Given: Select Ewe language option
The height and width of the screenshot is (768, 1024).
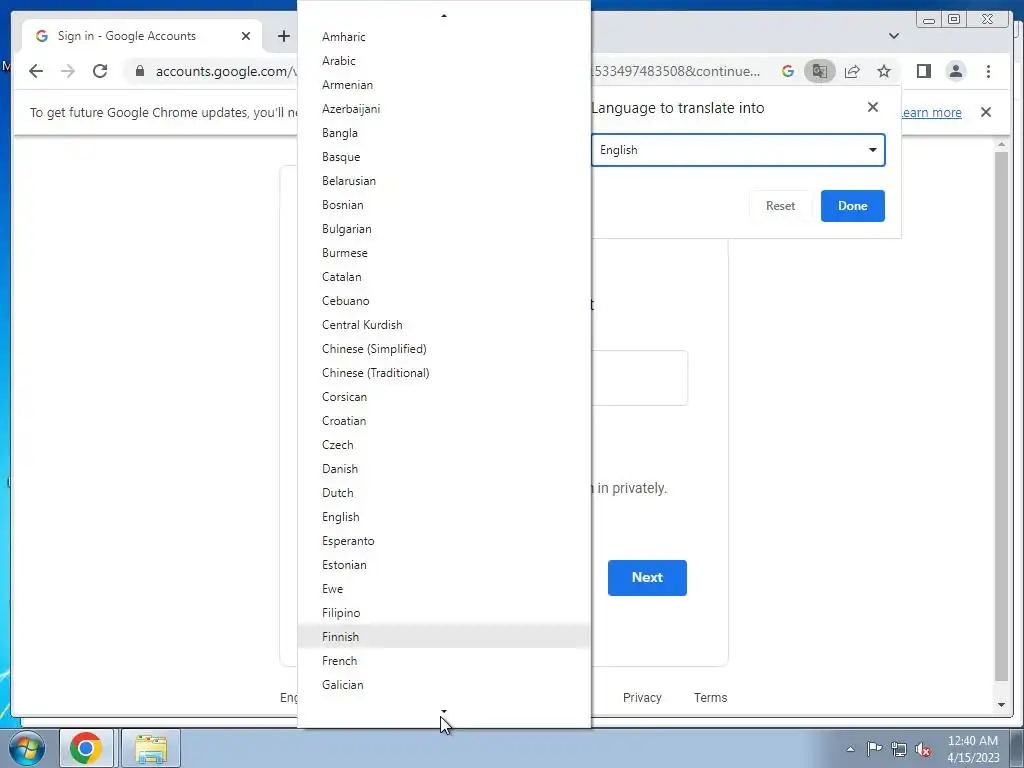Looking at the screenshot, I should point(444,589).
